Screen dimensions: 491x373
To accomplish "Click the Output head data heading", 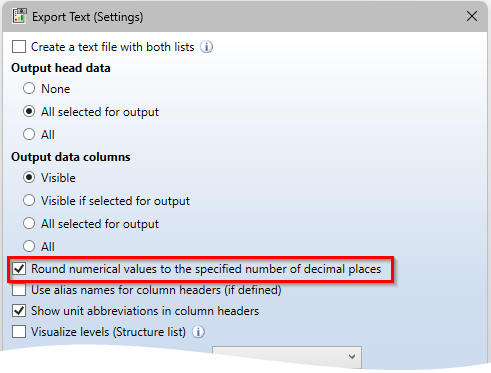I will (x=61, y=68).
